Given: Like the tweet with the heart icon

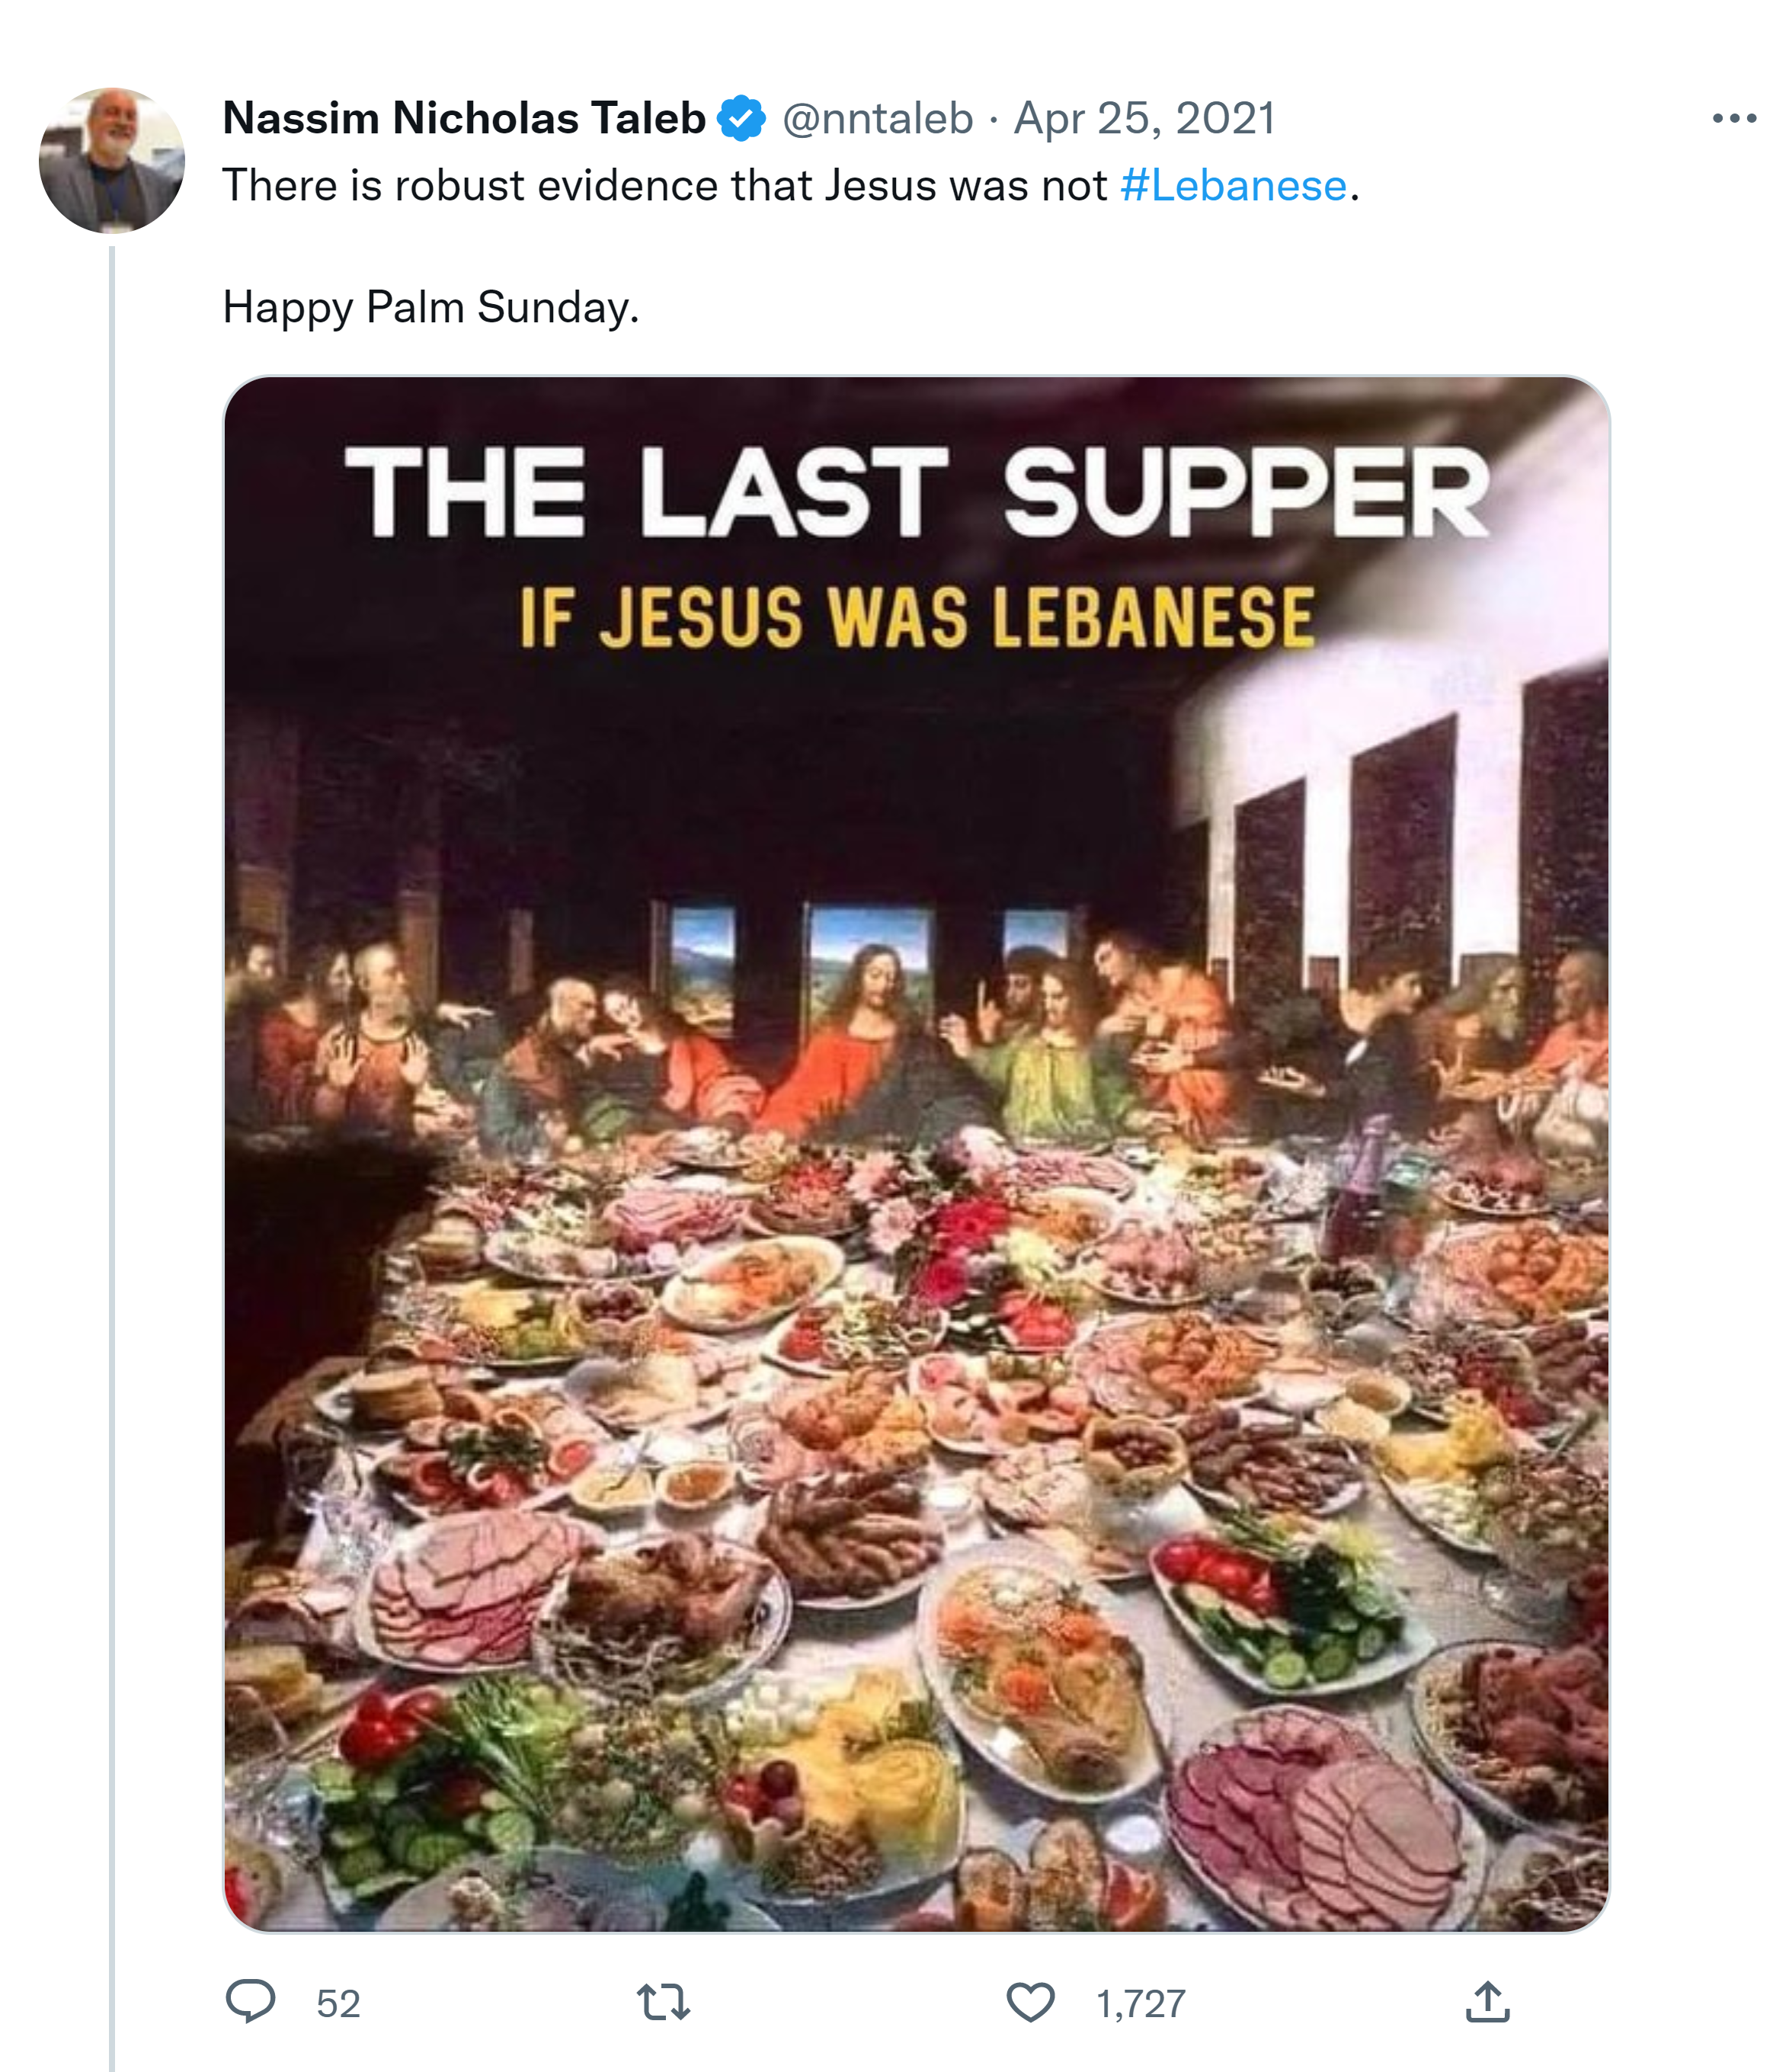Looking at the screenshot, I should click(1030, 2002).
